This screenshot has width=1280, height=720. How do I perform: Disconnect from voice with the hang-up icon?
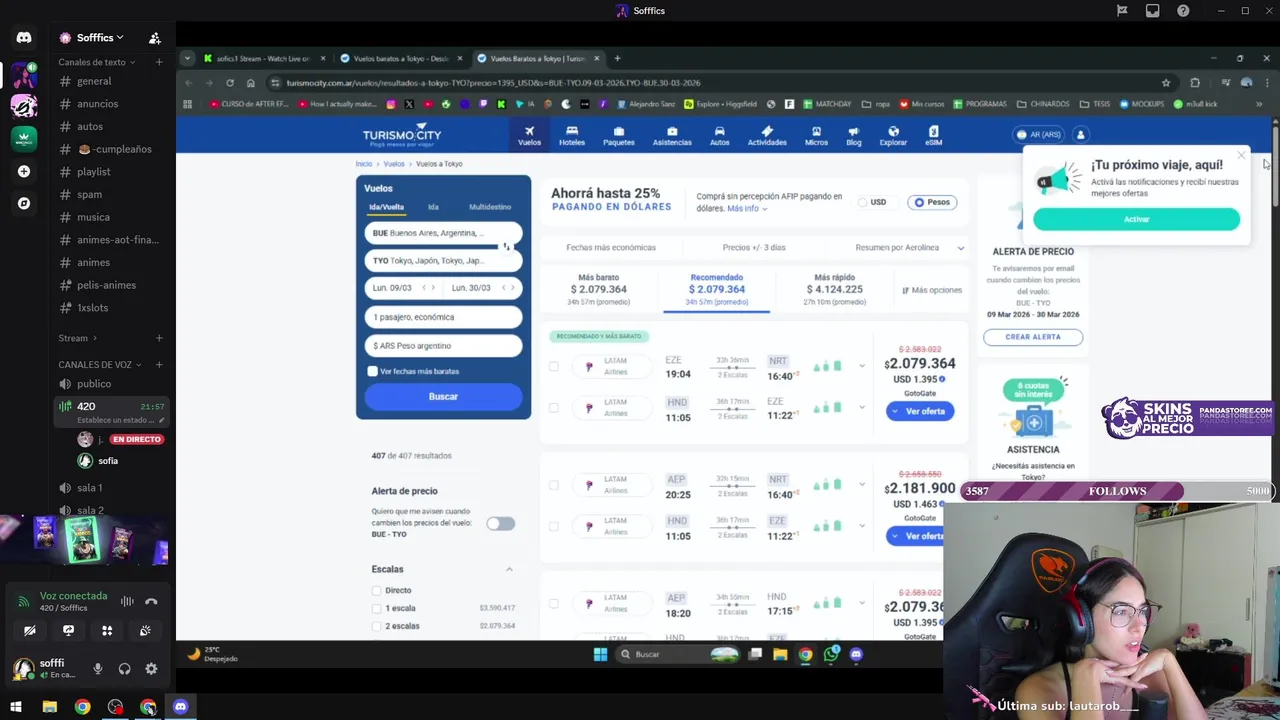click(151, 601)
